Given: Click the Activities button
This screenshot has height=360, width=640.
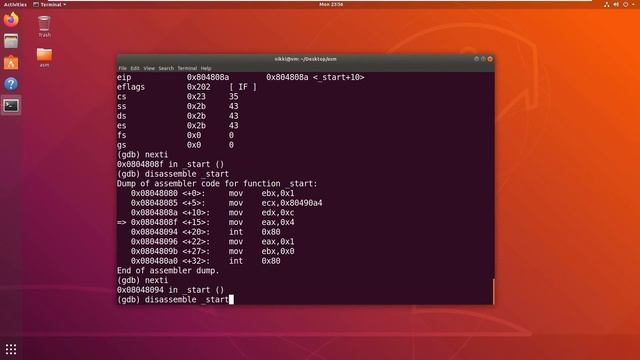Looking at the screenshot, I should 15,4.
